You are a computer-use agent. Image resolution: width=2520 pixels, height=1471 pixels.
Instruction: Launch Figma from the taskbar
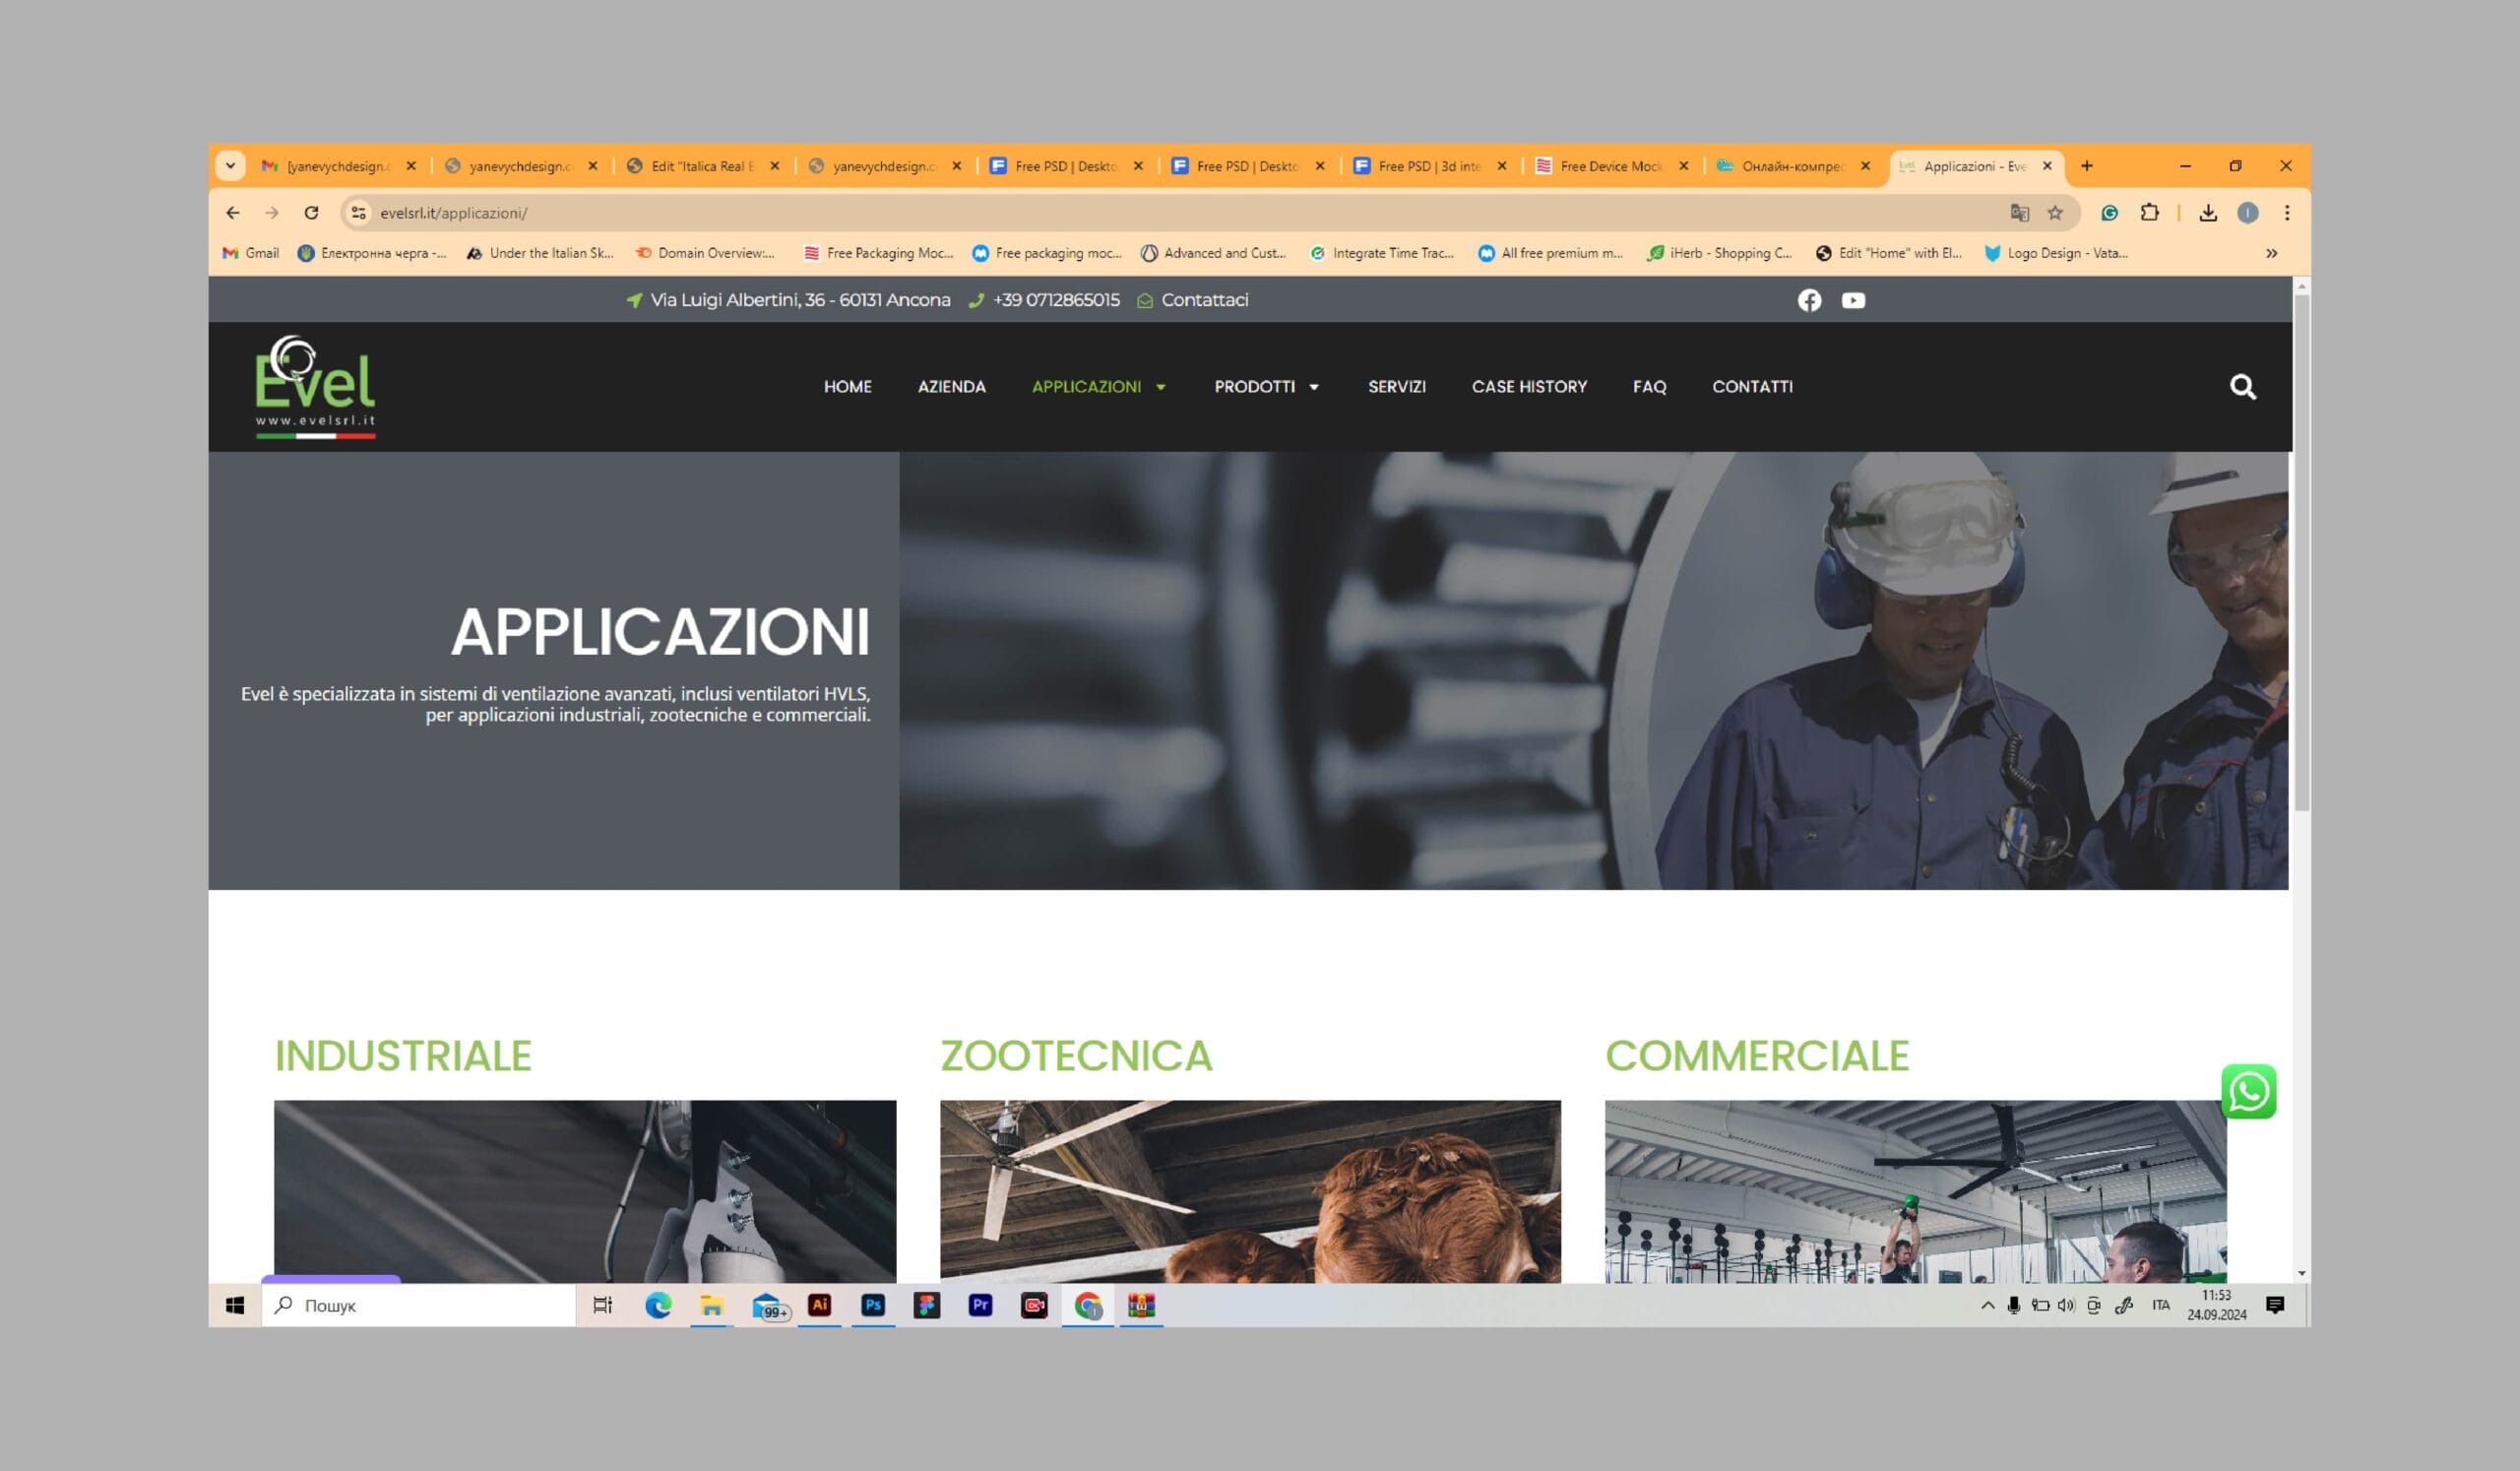pos(926,1305)
